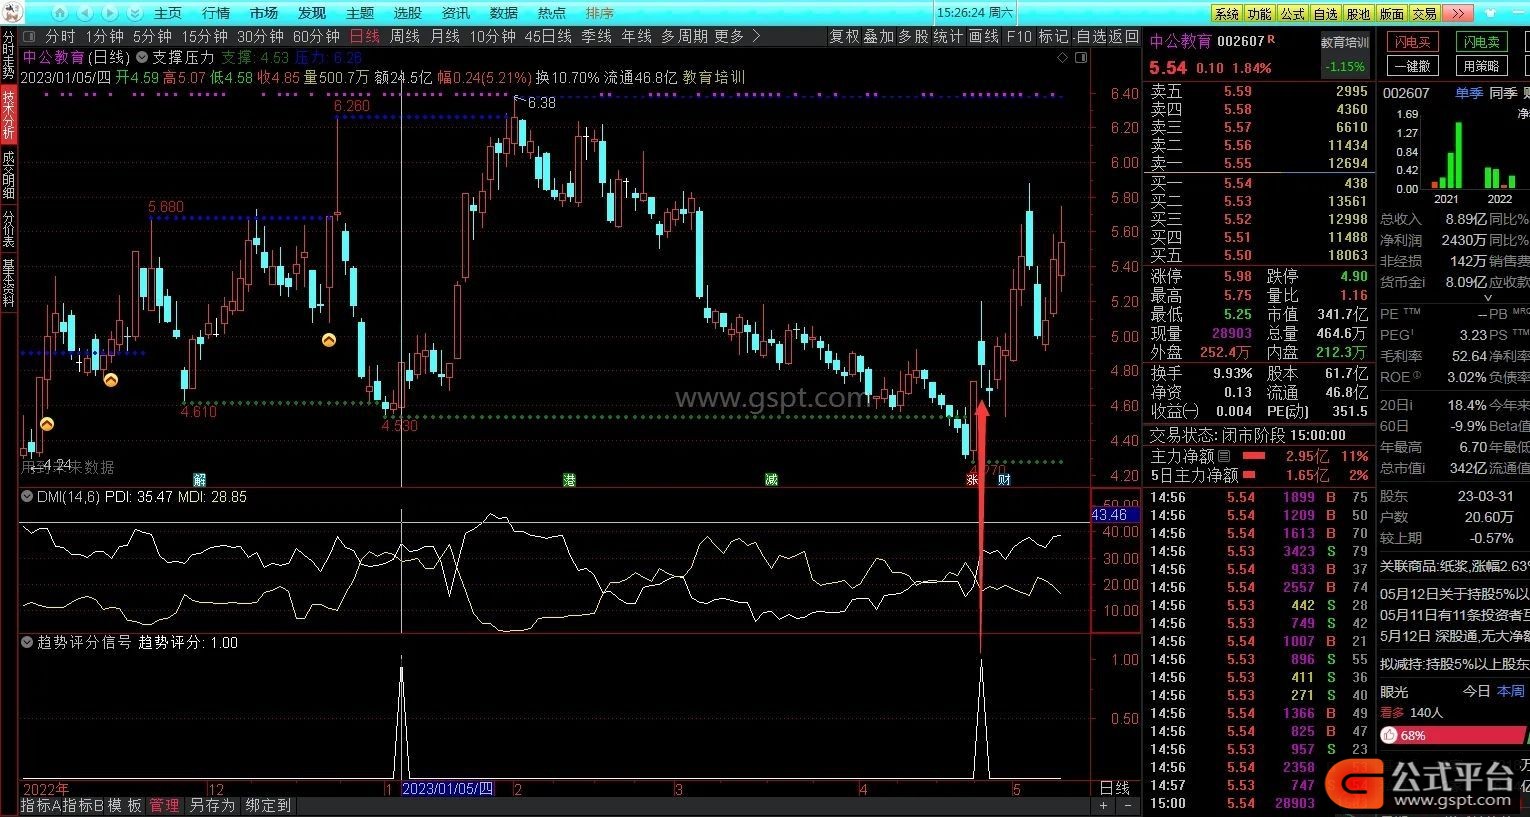This screenshot has height=817, width=1530.
Task: Click the 股池 button
Action: point(1358,14)
